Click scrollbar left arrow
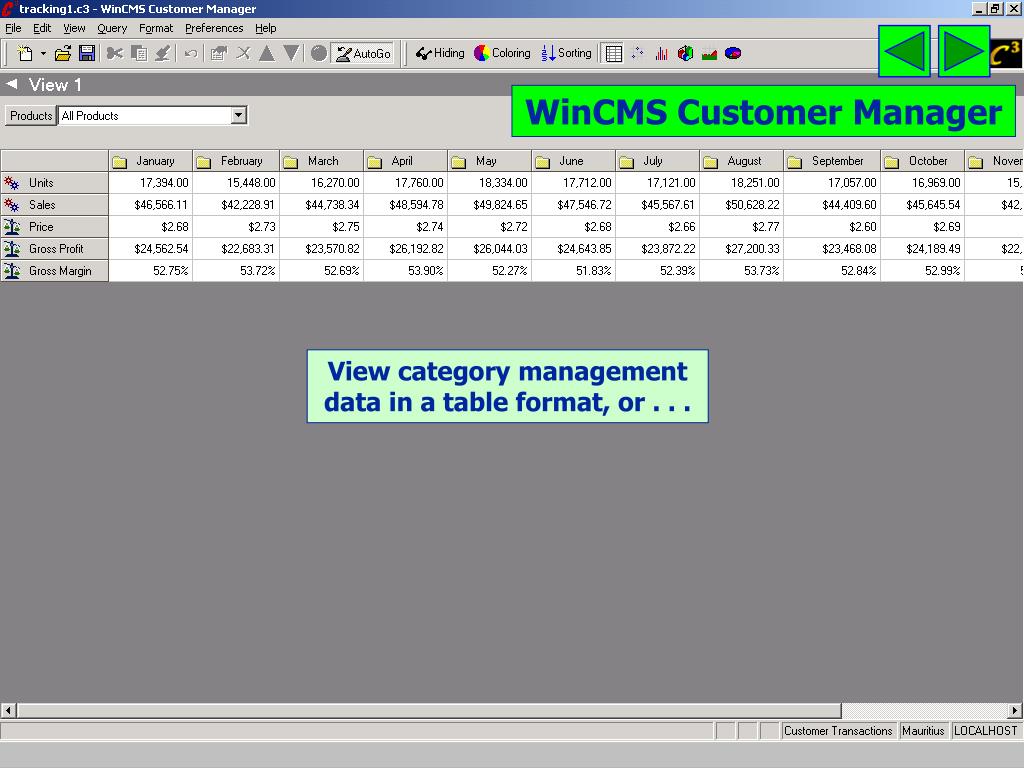 pos(8,710)
